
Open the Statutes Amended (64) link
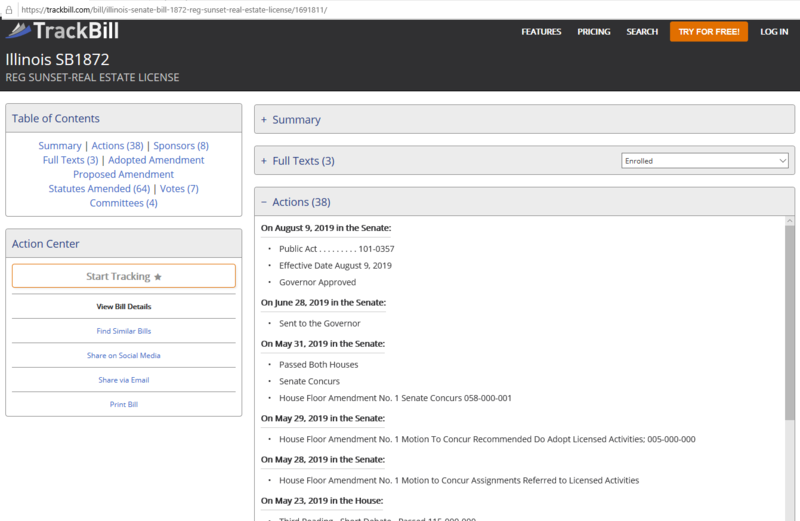point(99,189)
